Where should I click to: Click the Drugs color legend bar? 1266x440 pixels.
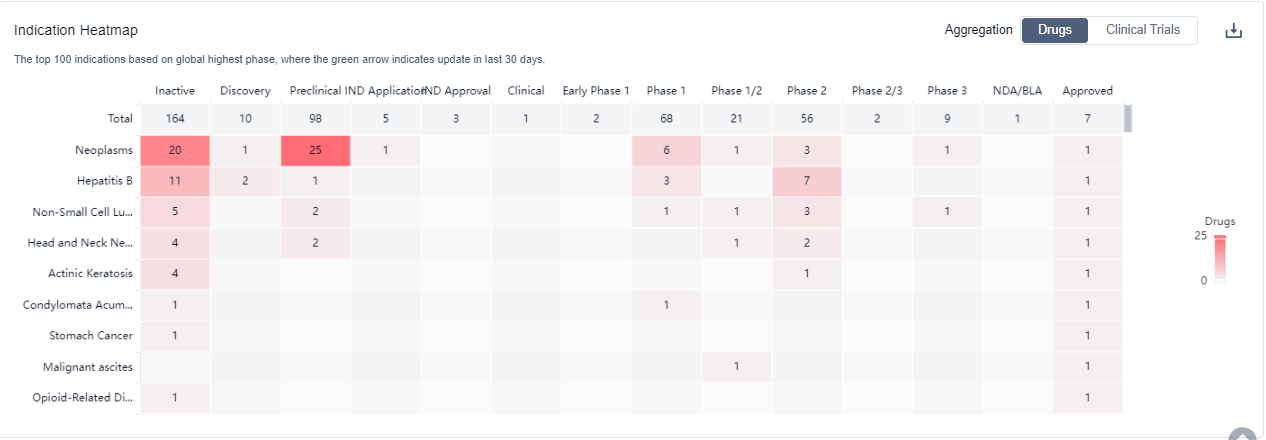pyautogui.click(x=1219, y=260)
